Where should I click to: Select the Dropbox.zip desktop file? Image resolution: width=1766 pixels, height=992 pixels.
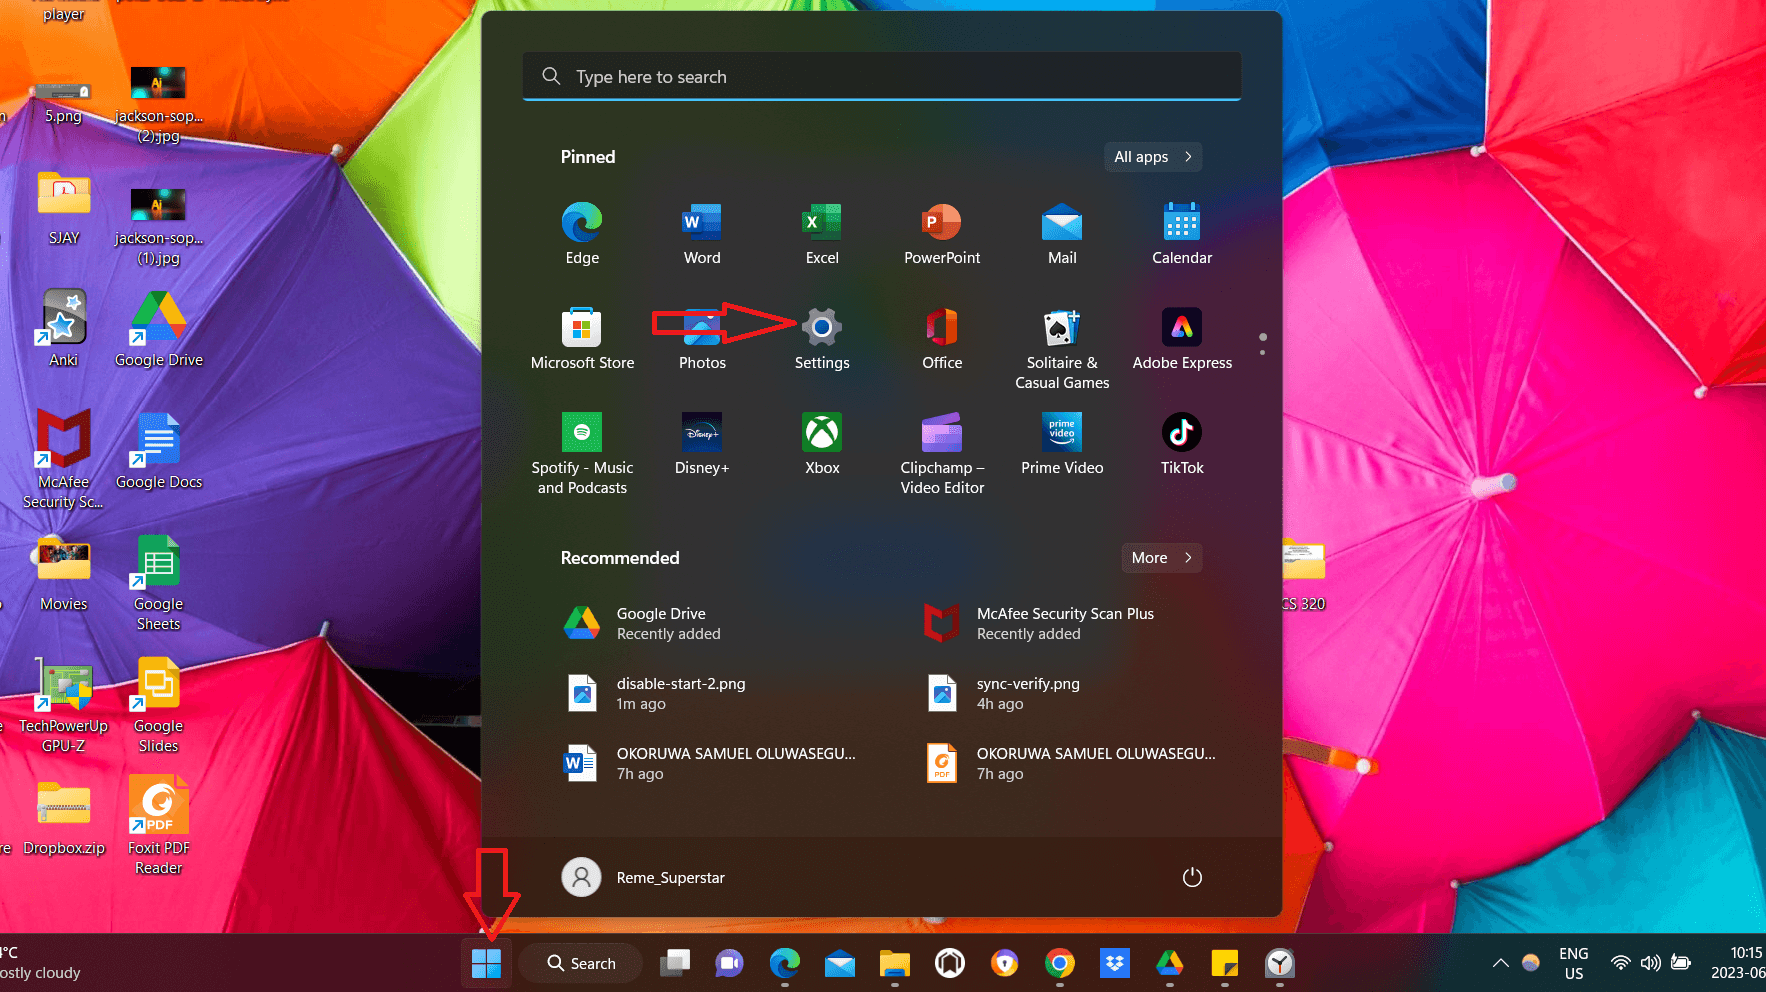tap(63, 817)
